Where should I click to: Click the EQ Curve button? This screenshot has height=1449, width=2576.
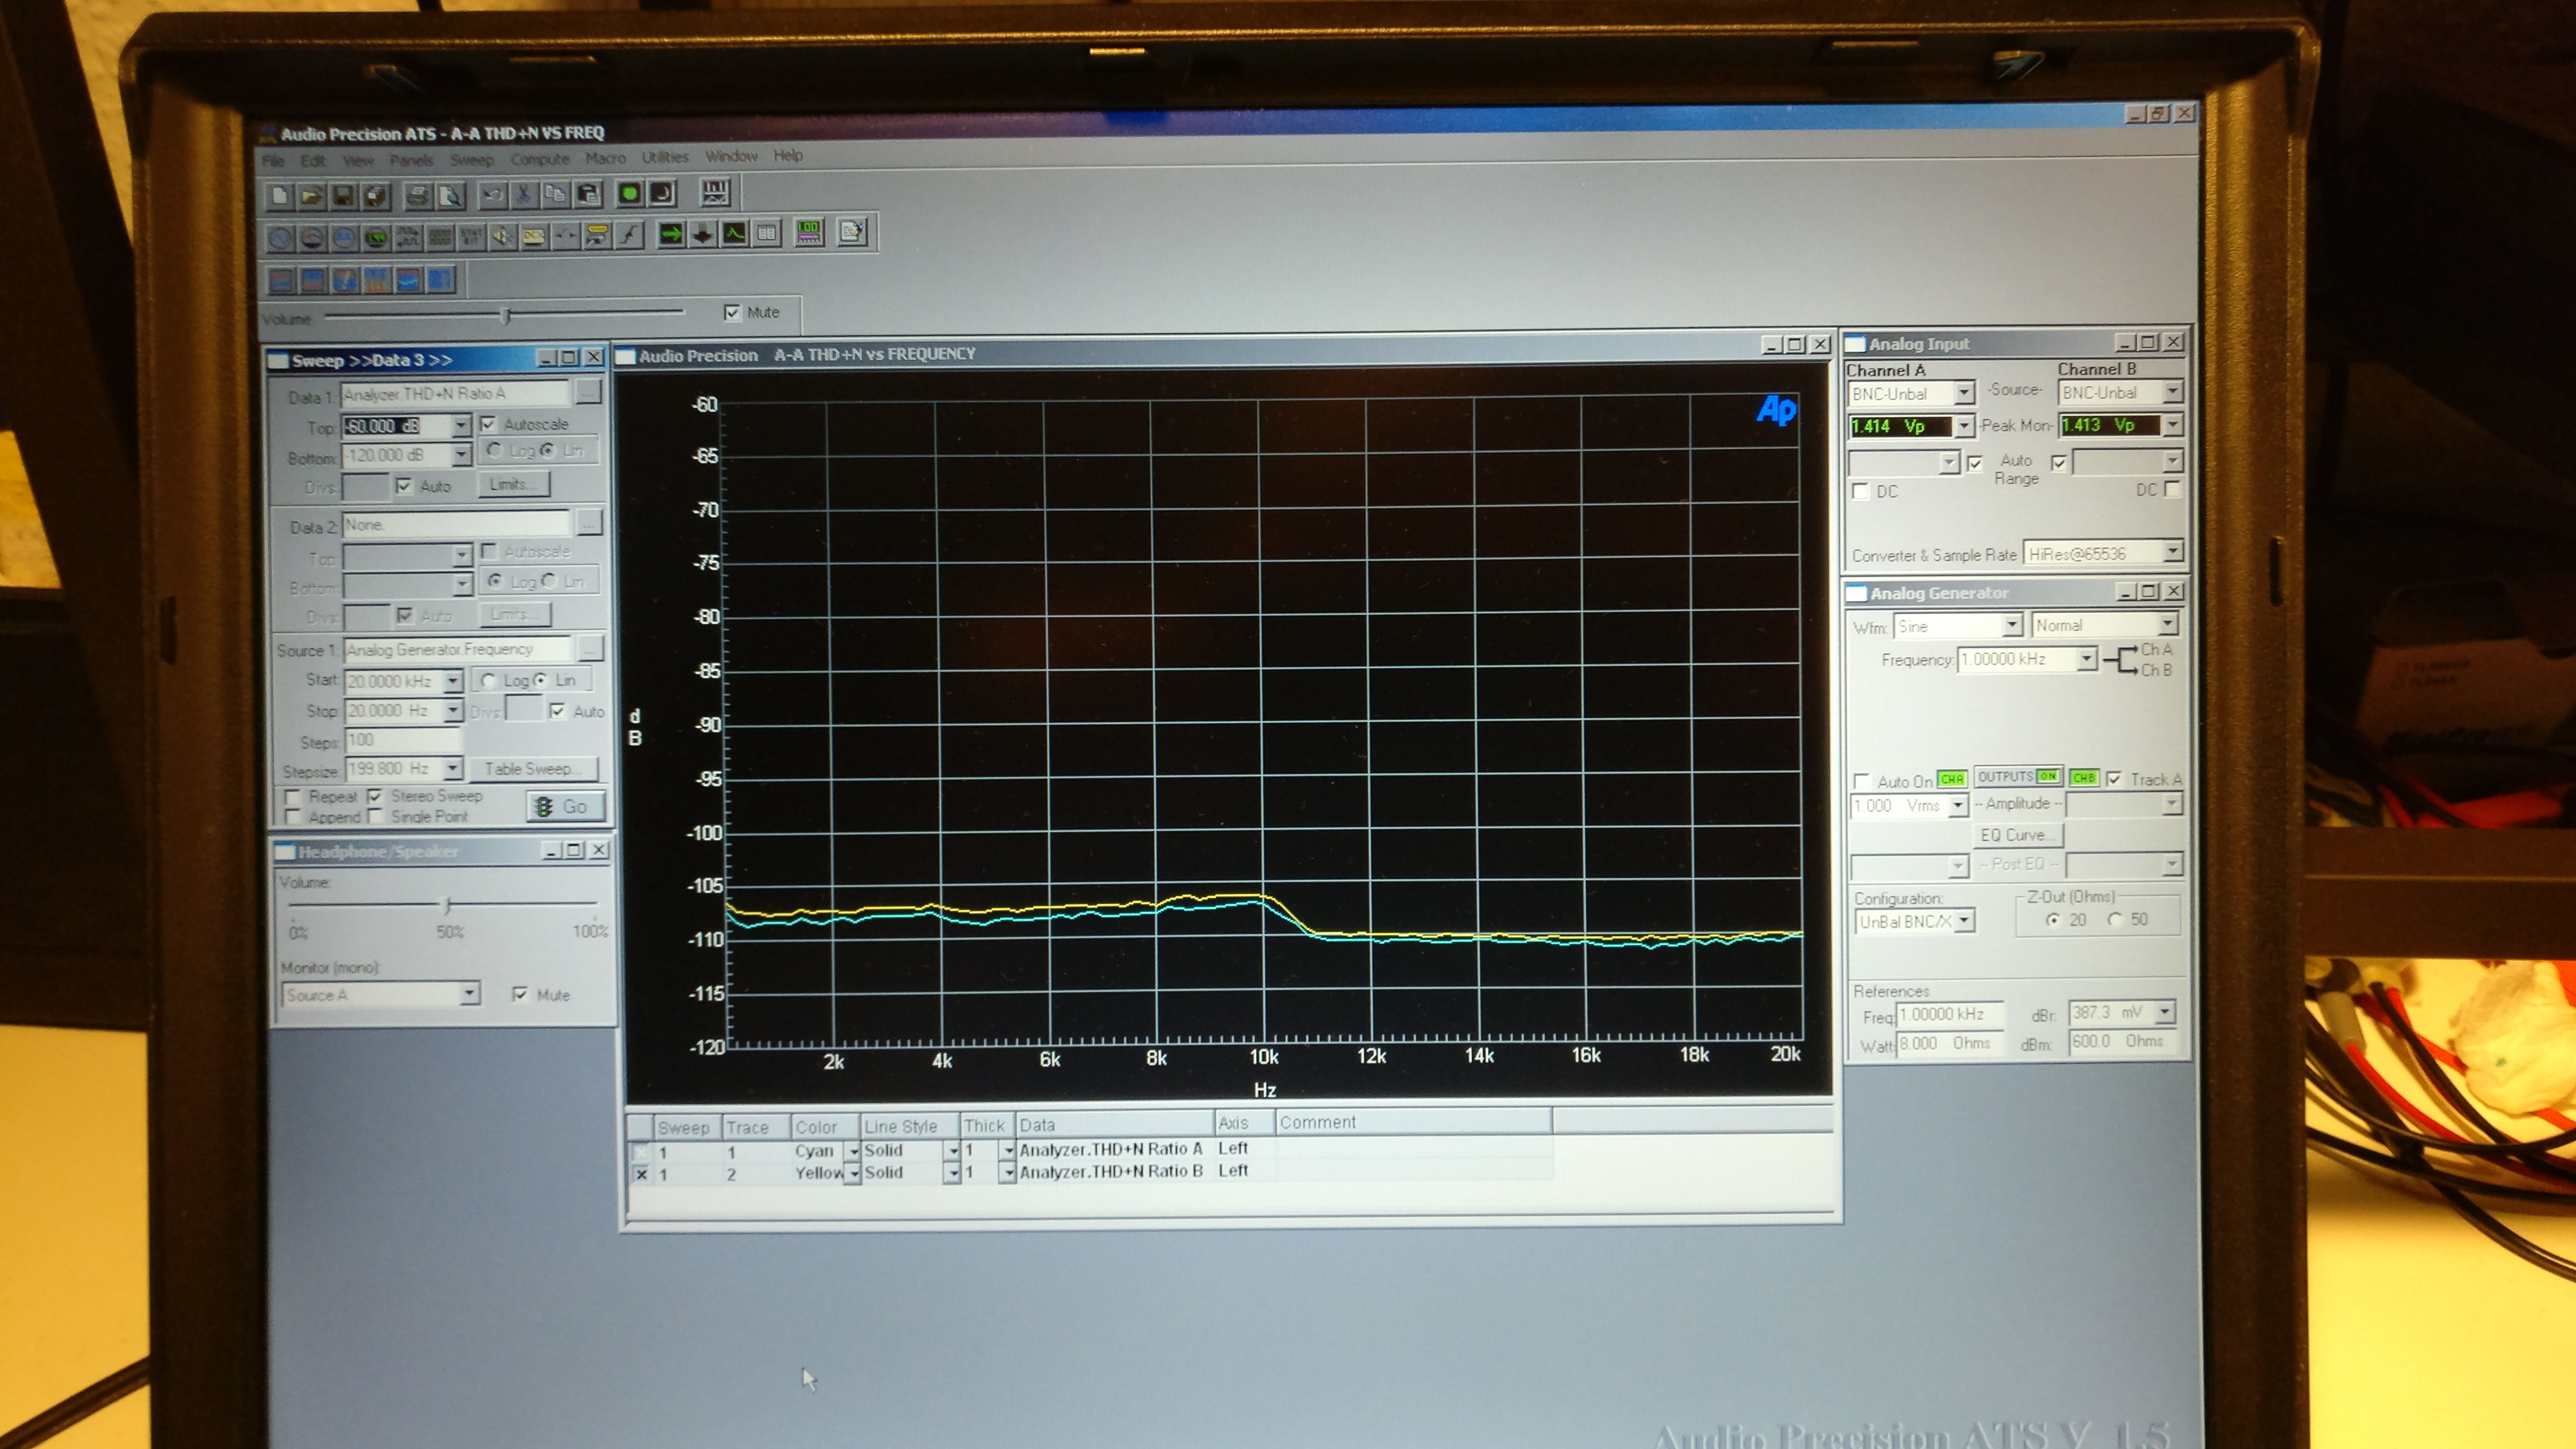[x=2018, y=835]
